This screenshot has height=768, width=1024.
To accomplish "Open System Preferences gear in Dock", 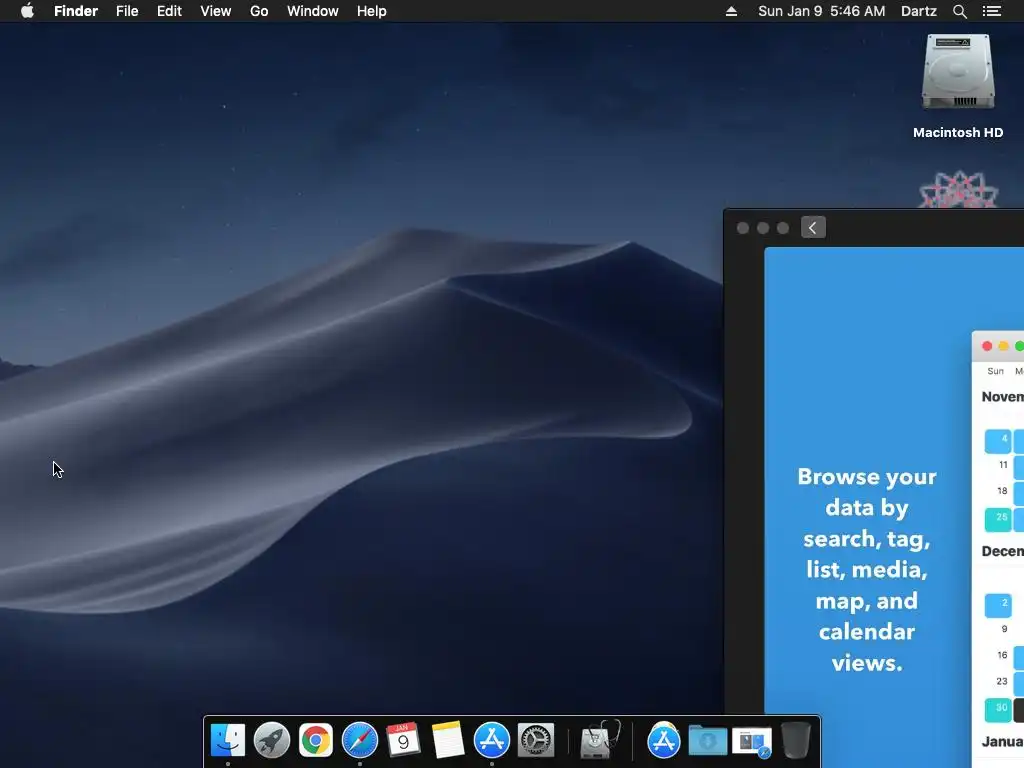I will [536, 740].
